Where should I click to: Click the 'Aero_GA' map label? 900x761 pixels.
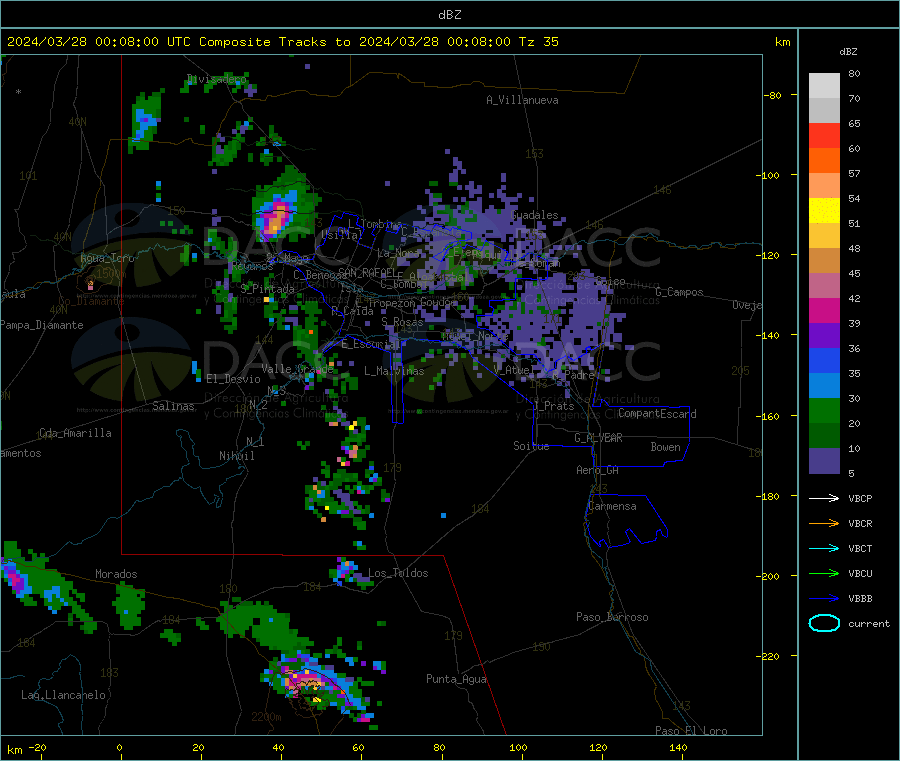pos(597,470)
